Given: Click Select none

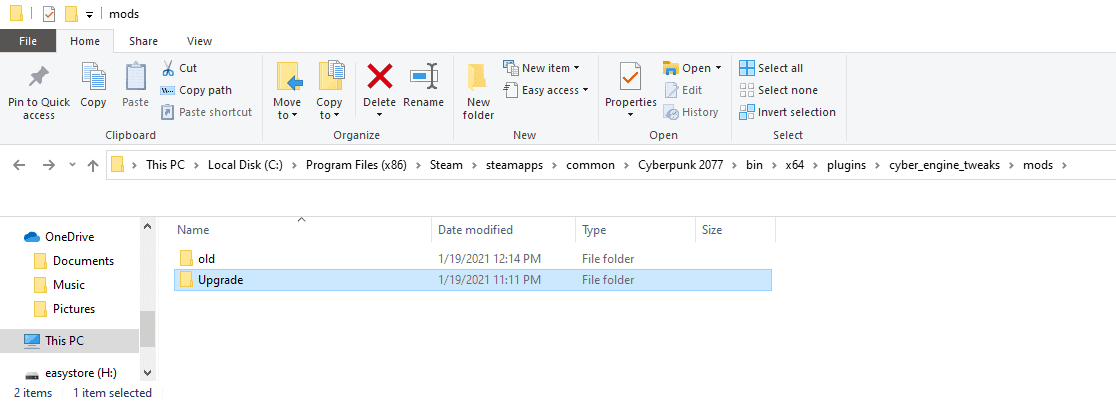Looking at the screenshot, I should pyautogui.click(x=779, y=90).
